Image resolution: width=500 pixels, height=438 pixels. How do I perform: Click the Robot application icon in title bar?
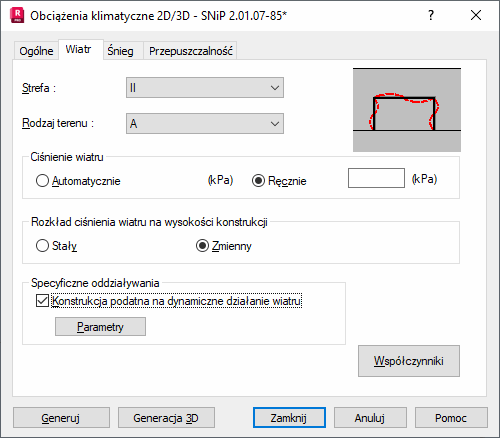tap(17, 16)
